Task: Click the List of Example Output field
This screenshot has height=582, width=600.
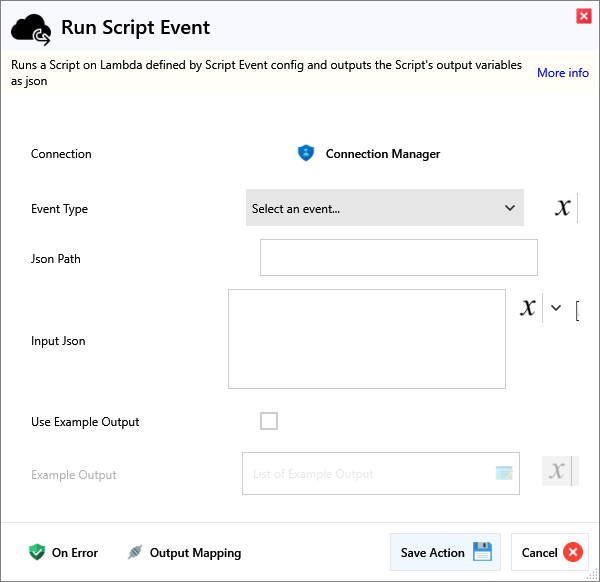Action: pyautogui.click(x=370, y=473)
